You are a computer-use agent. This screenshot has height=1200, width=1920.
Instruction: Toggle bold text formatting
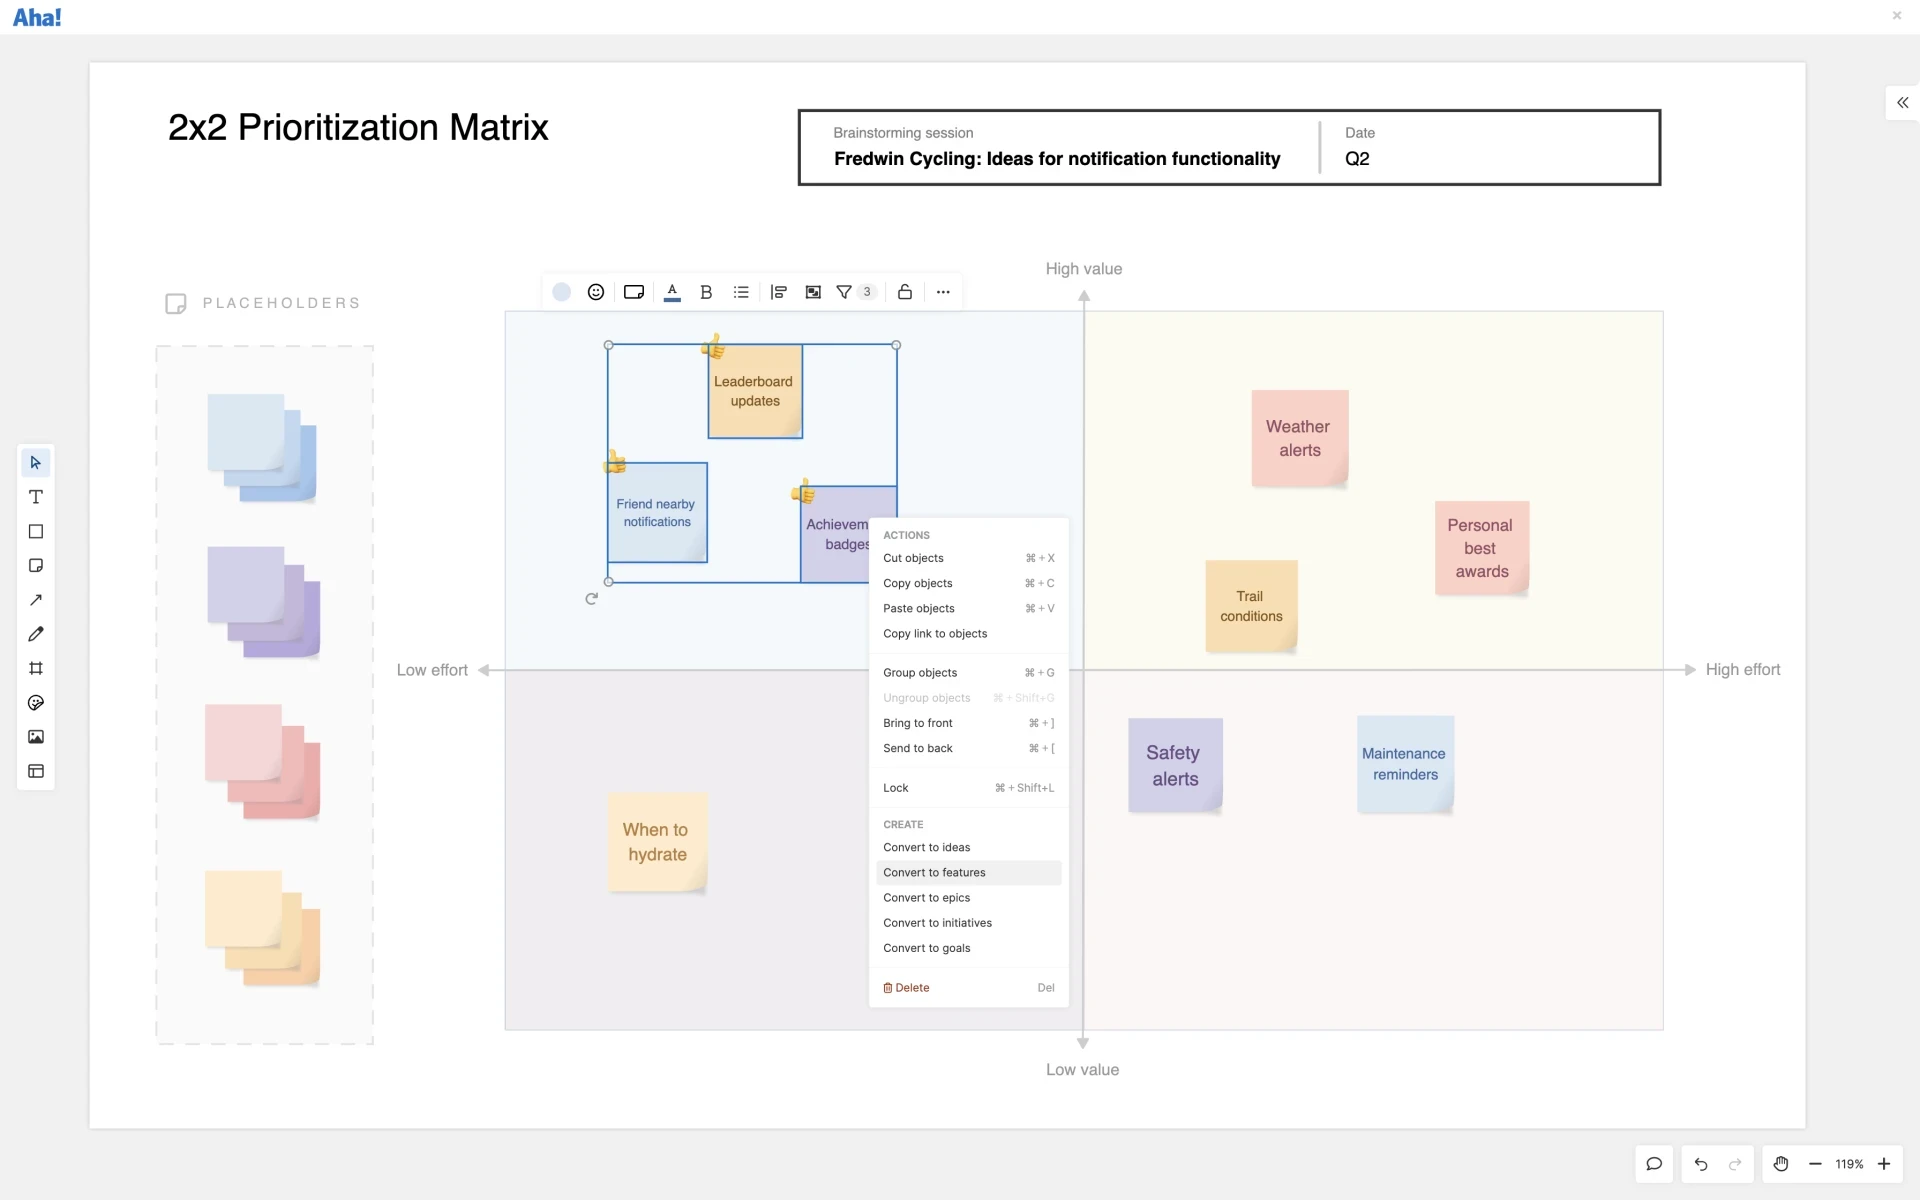click(x=706, y=292)
